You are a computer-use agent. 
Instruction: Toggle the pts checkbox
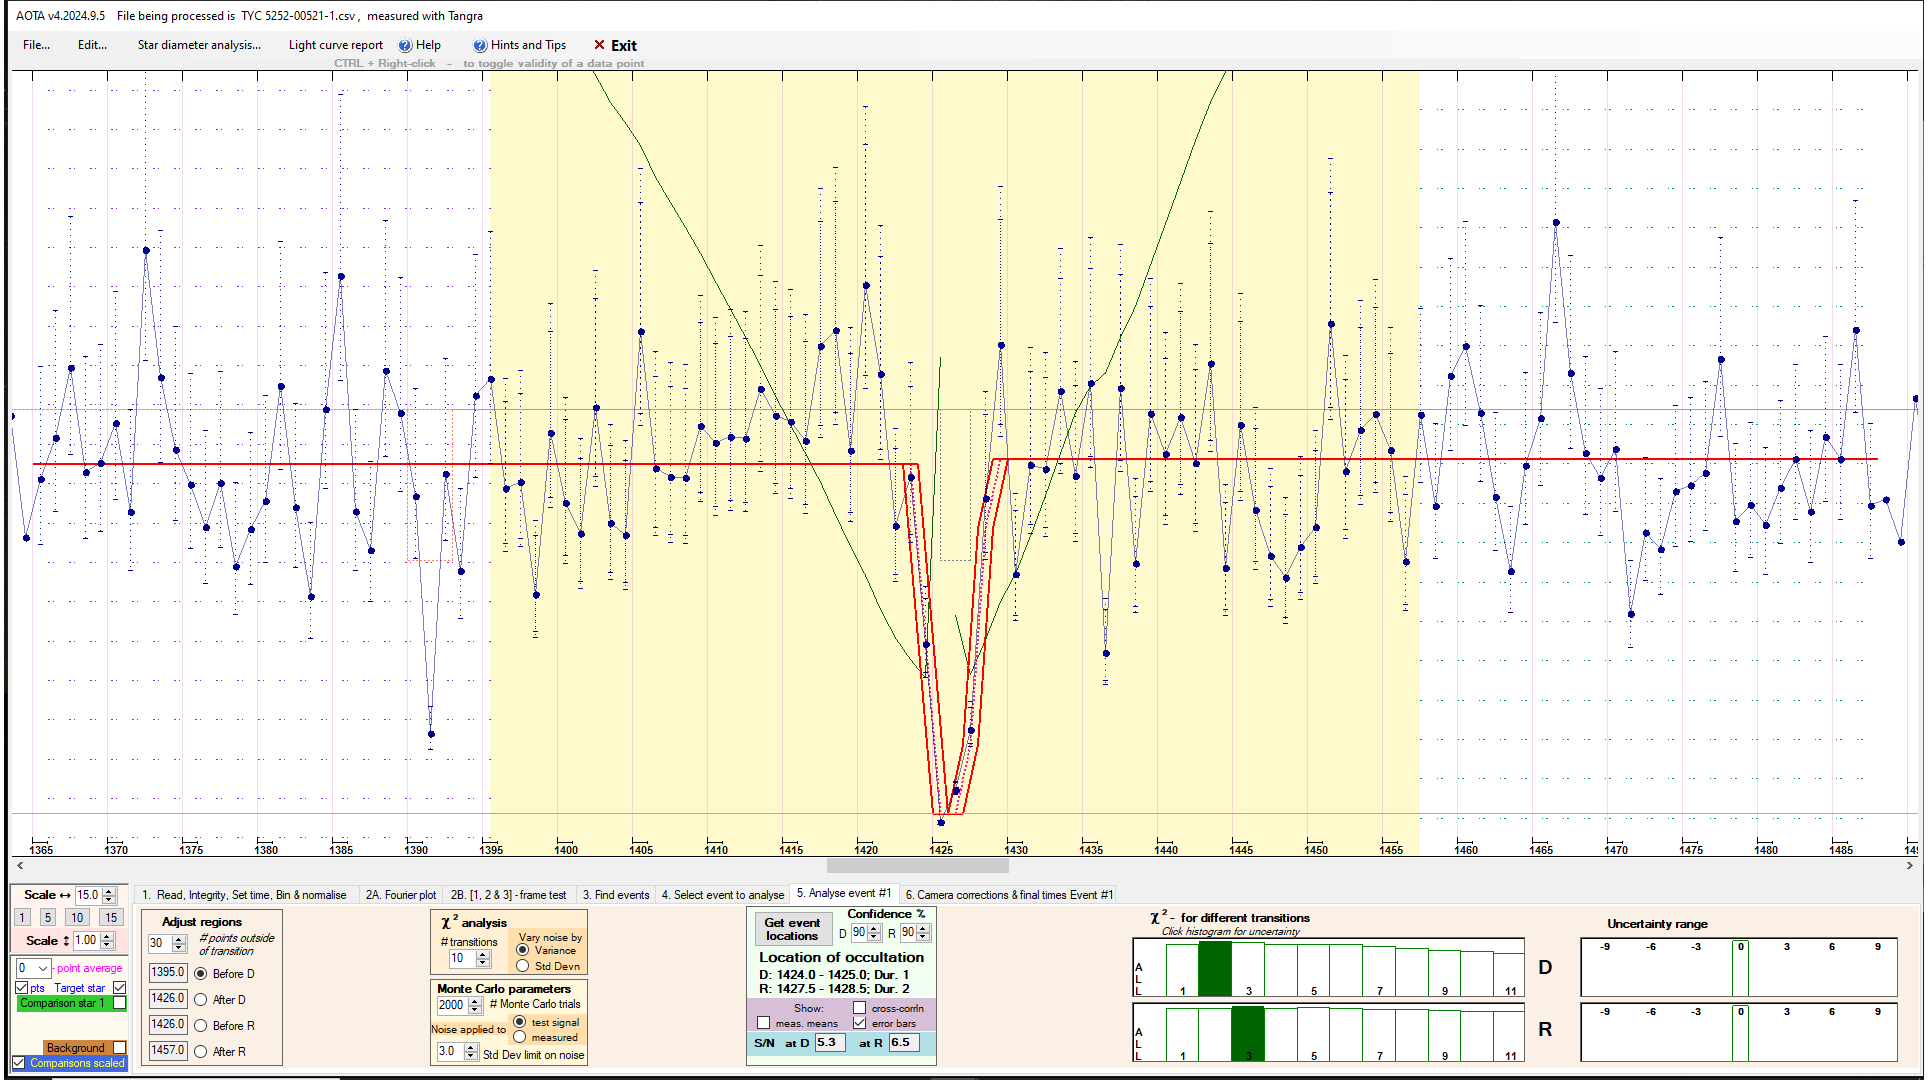tap(22, 988)
